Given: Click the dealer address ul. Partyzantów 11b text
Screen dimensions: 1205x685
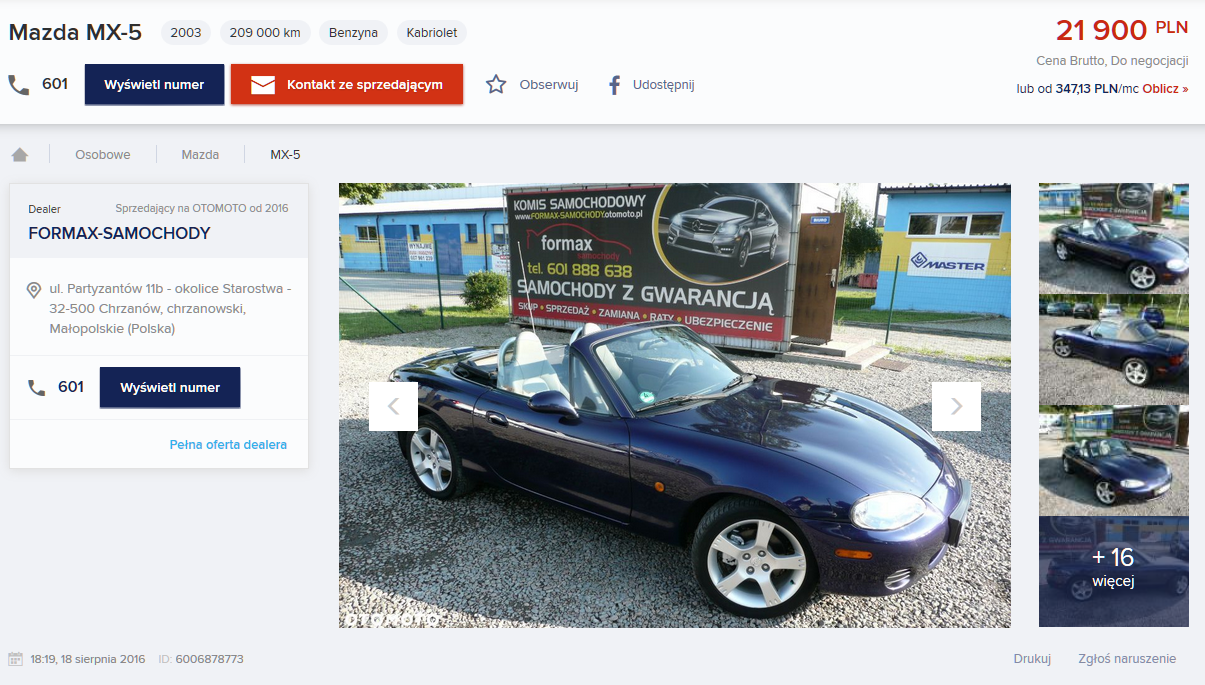Looking at the screenshot, I should tap(170, 309).
